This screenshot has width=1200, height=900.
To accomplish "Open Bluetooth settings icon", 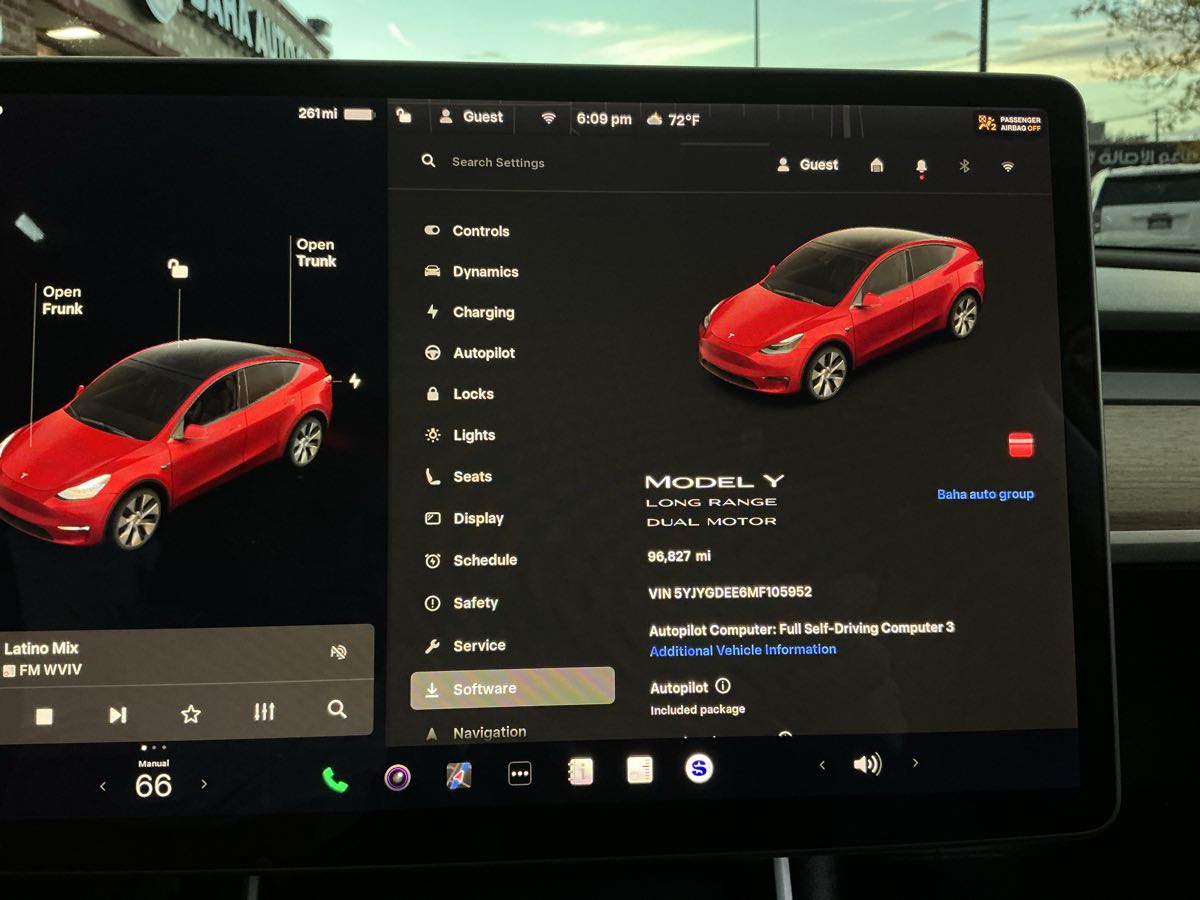I will 964,166.
